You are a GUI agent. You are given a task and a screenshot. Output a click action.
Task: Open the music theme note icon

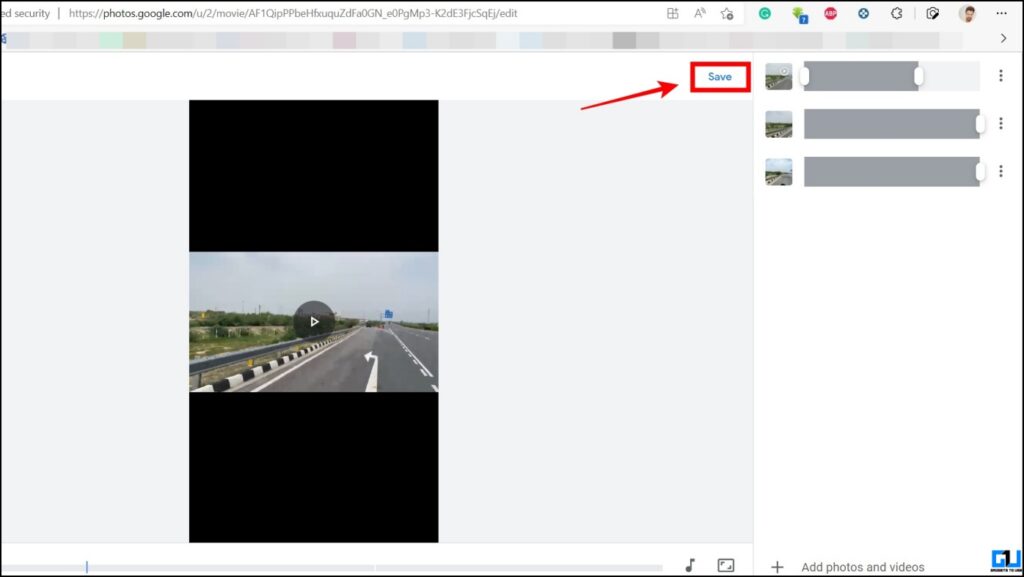pyautogui.click(x=690, y=565)
